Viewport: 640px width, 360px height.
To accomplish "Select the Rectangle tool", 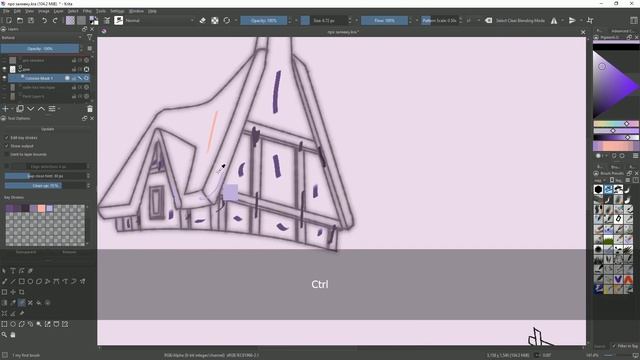I will (22, 281).
